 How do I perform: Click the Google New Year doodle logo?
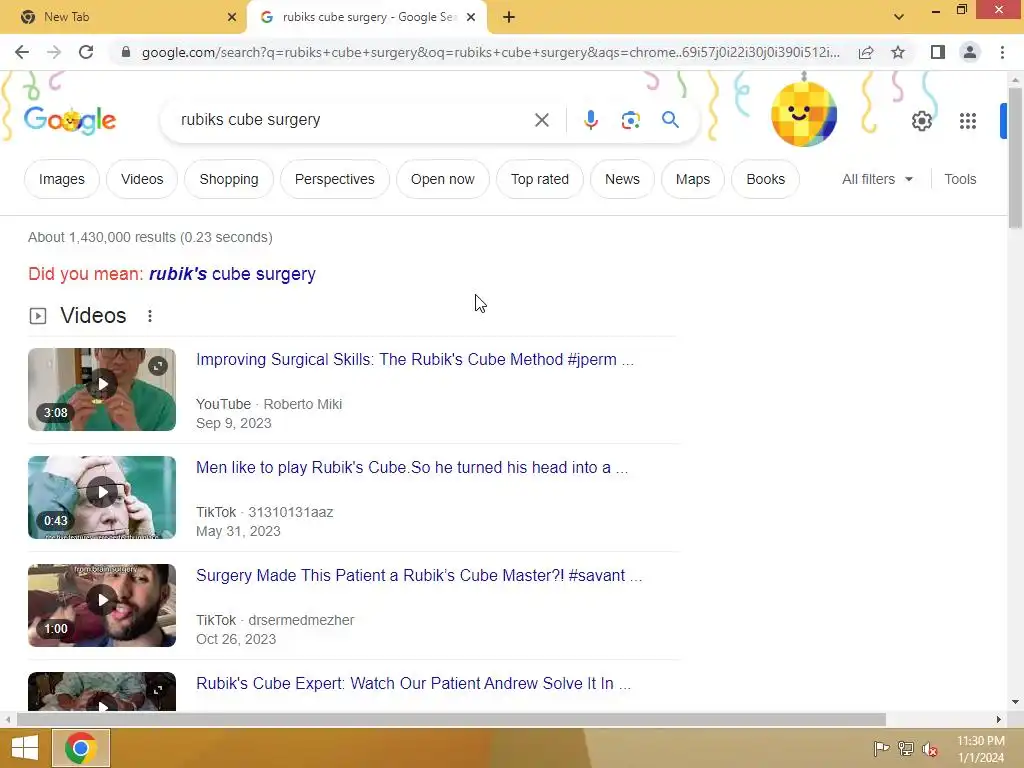pyautogui.click(x=70, y=120)
